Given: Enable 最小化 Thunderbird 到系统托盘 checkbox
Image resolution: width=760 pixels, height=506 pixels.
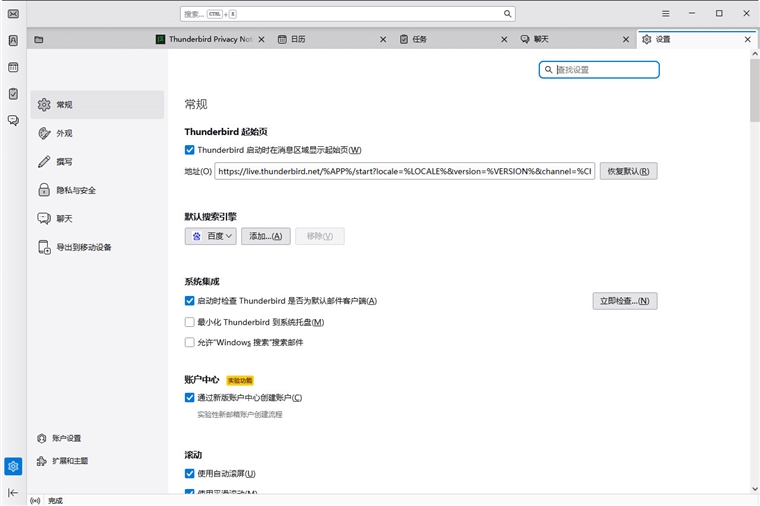Looking at the screenshot, I should [x=190, y=322].
